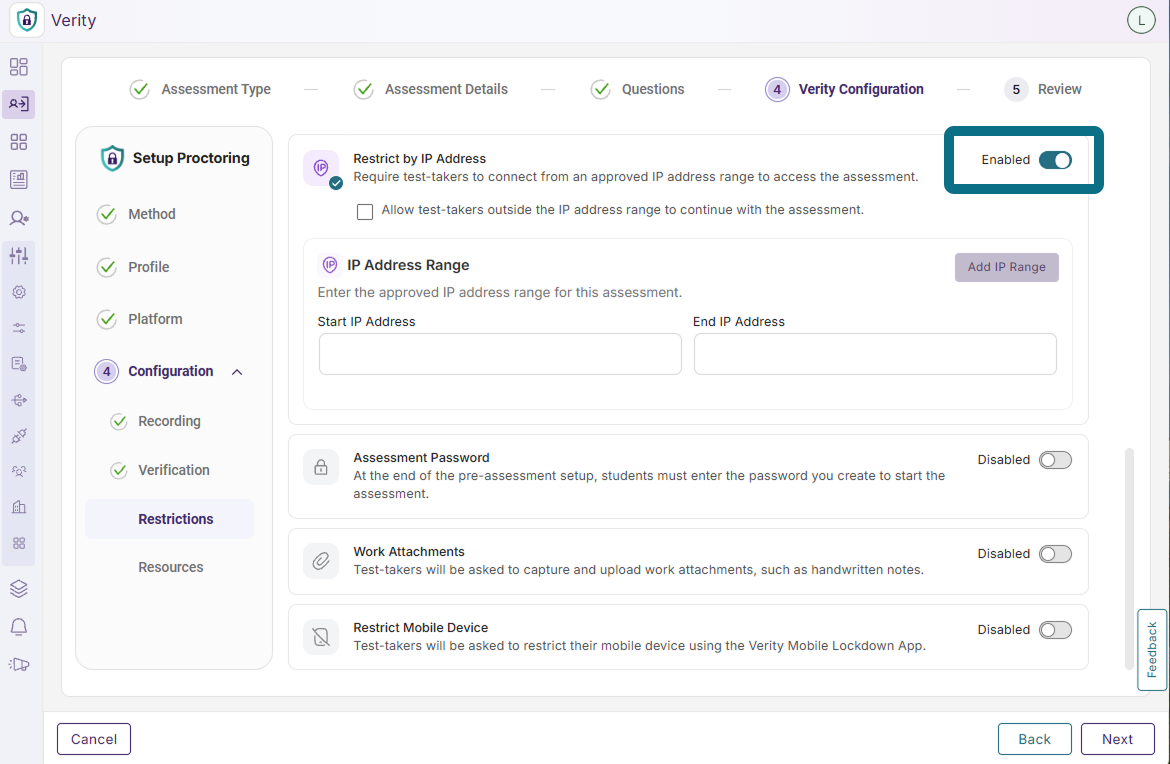The image size is (1170, 764).
Task: Open the Platform proctoring step
Action: click(x=140, y=319)
